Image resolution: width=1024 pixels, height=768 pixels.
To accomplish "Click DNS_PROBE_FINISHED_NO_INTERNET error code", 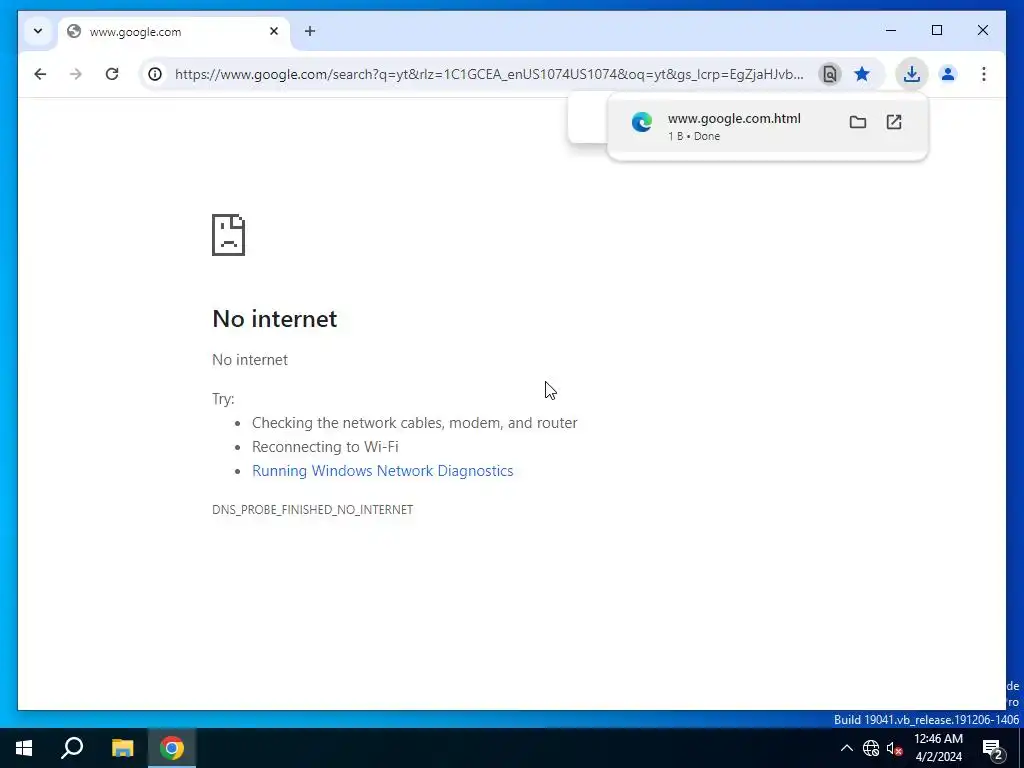I will tap(313, 509).
